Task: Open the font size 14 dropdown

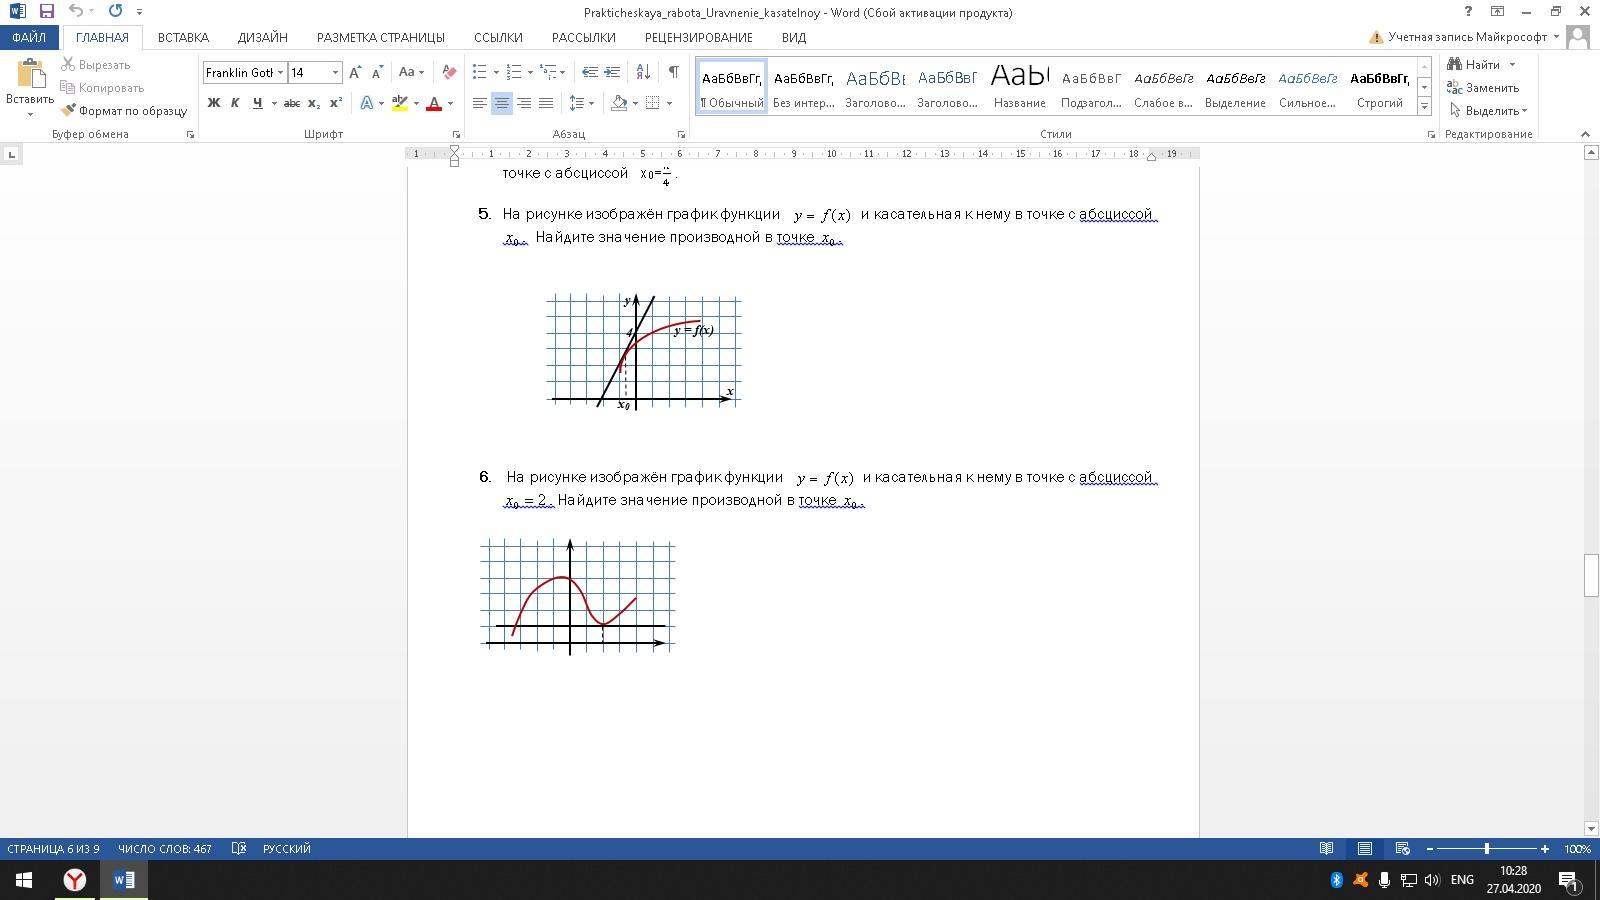Action: click(335, 72)
